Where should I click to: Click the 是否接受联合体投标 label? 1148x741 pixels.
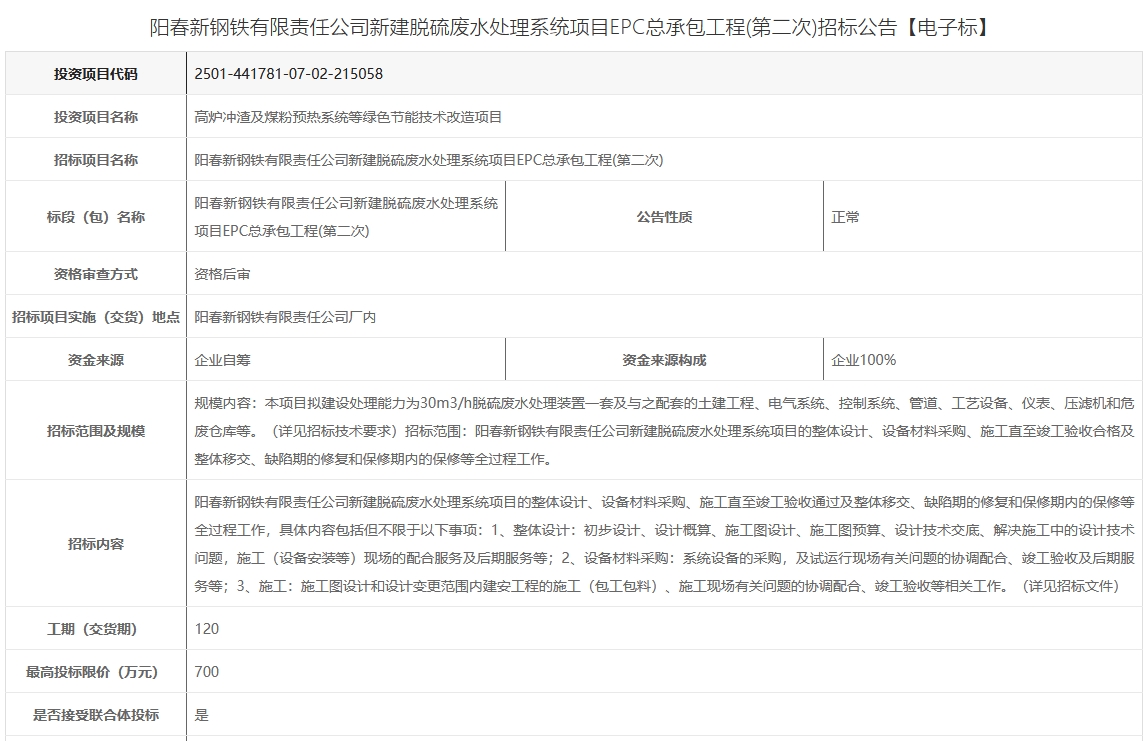[96, 715]
